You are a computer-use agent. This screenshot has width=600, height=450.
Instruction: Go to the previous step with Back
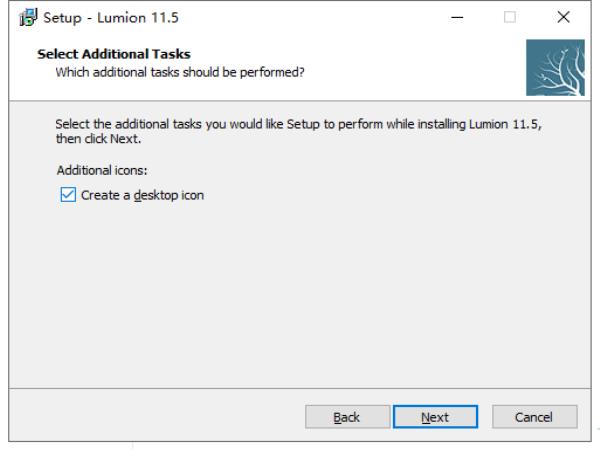coord(347,417)
